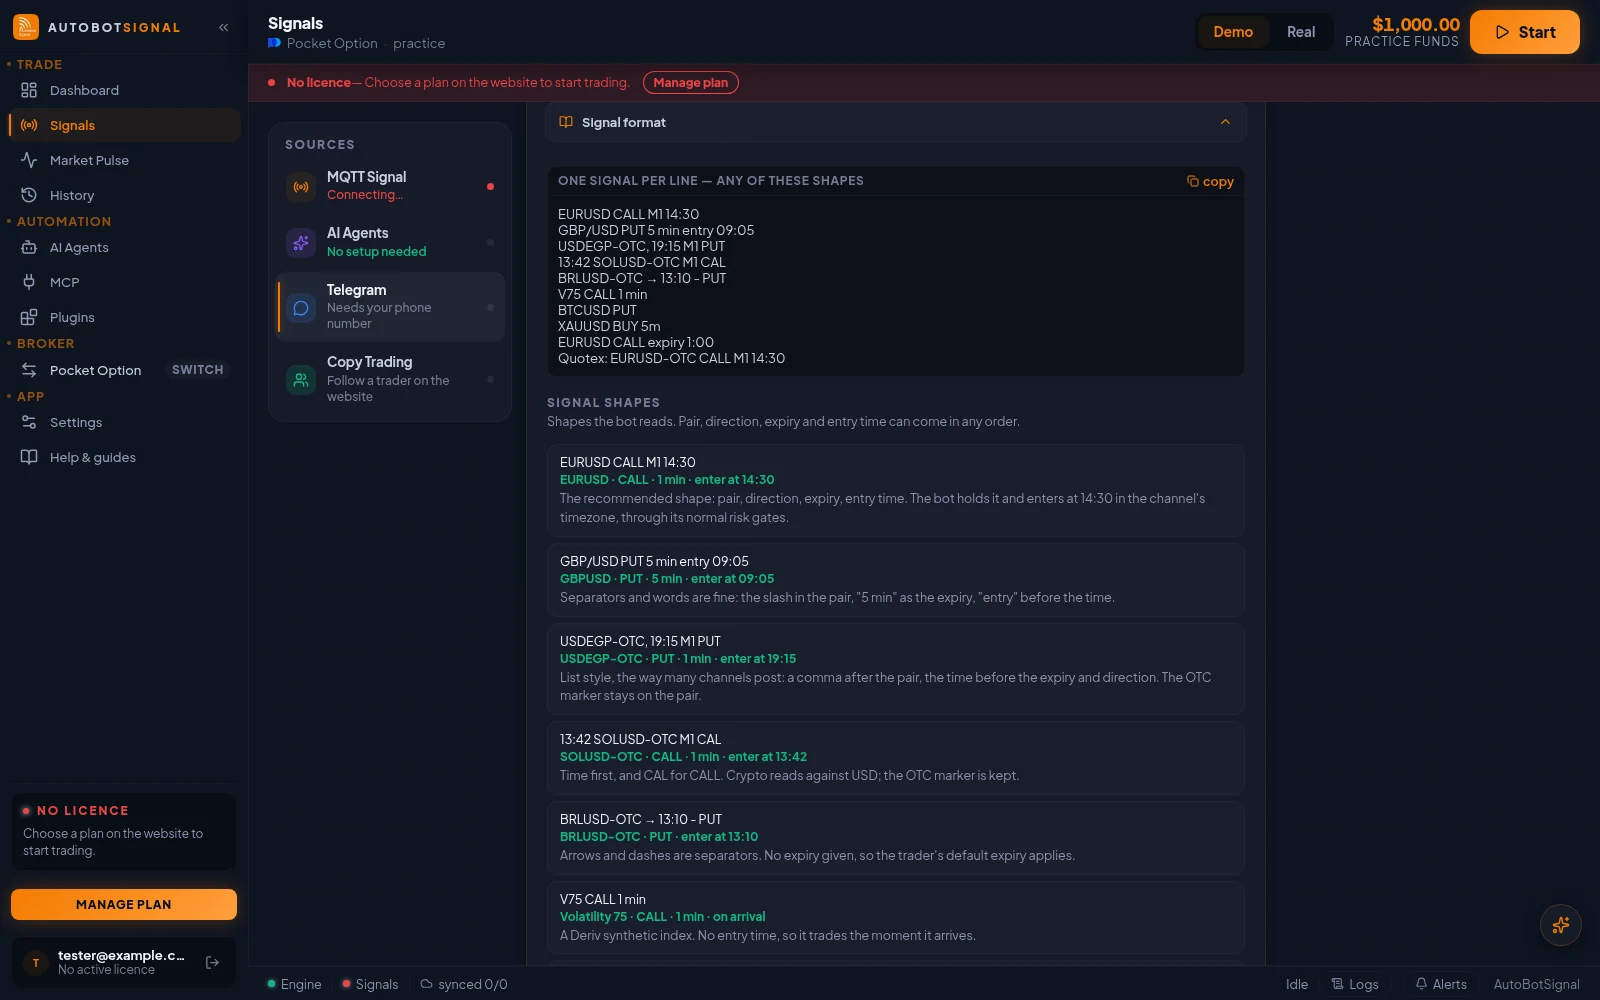Collapse the Signal format section
Screen dimensions: 1600x1000
click(1225, 122)
